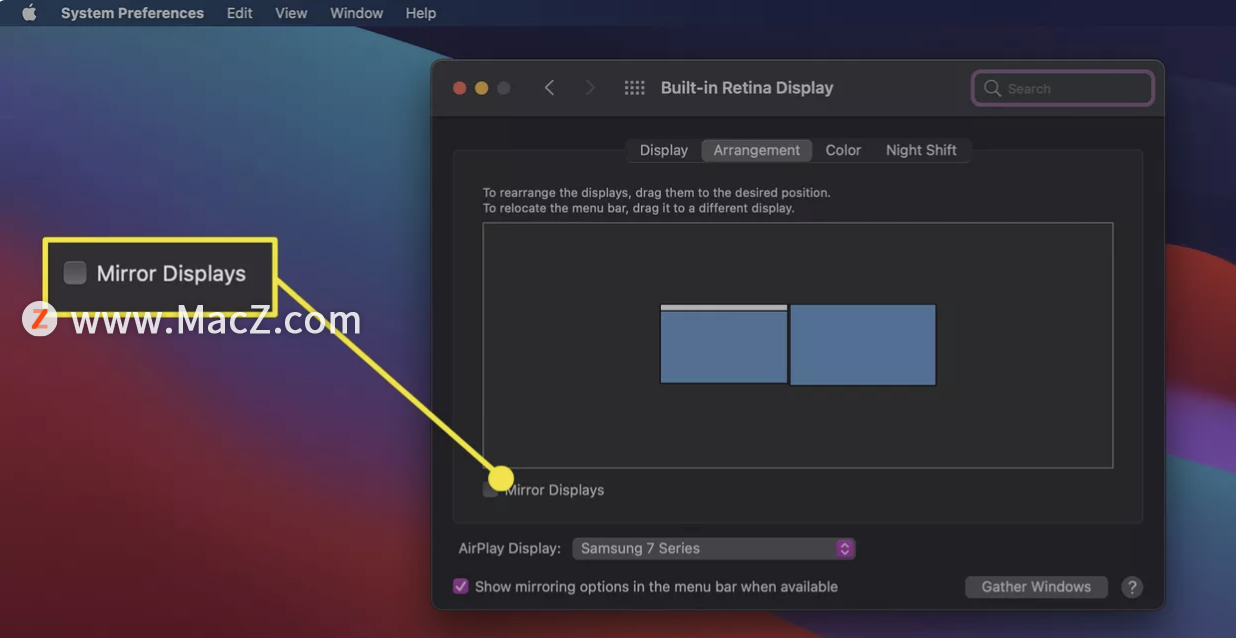Click the Built-in Retina Display title
Viewport: 1236px width, 638px height.
(x=747, y=88)
